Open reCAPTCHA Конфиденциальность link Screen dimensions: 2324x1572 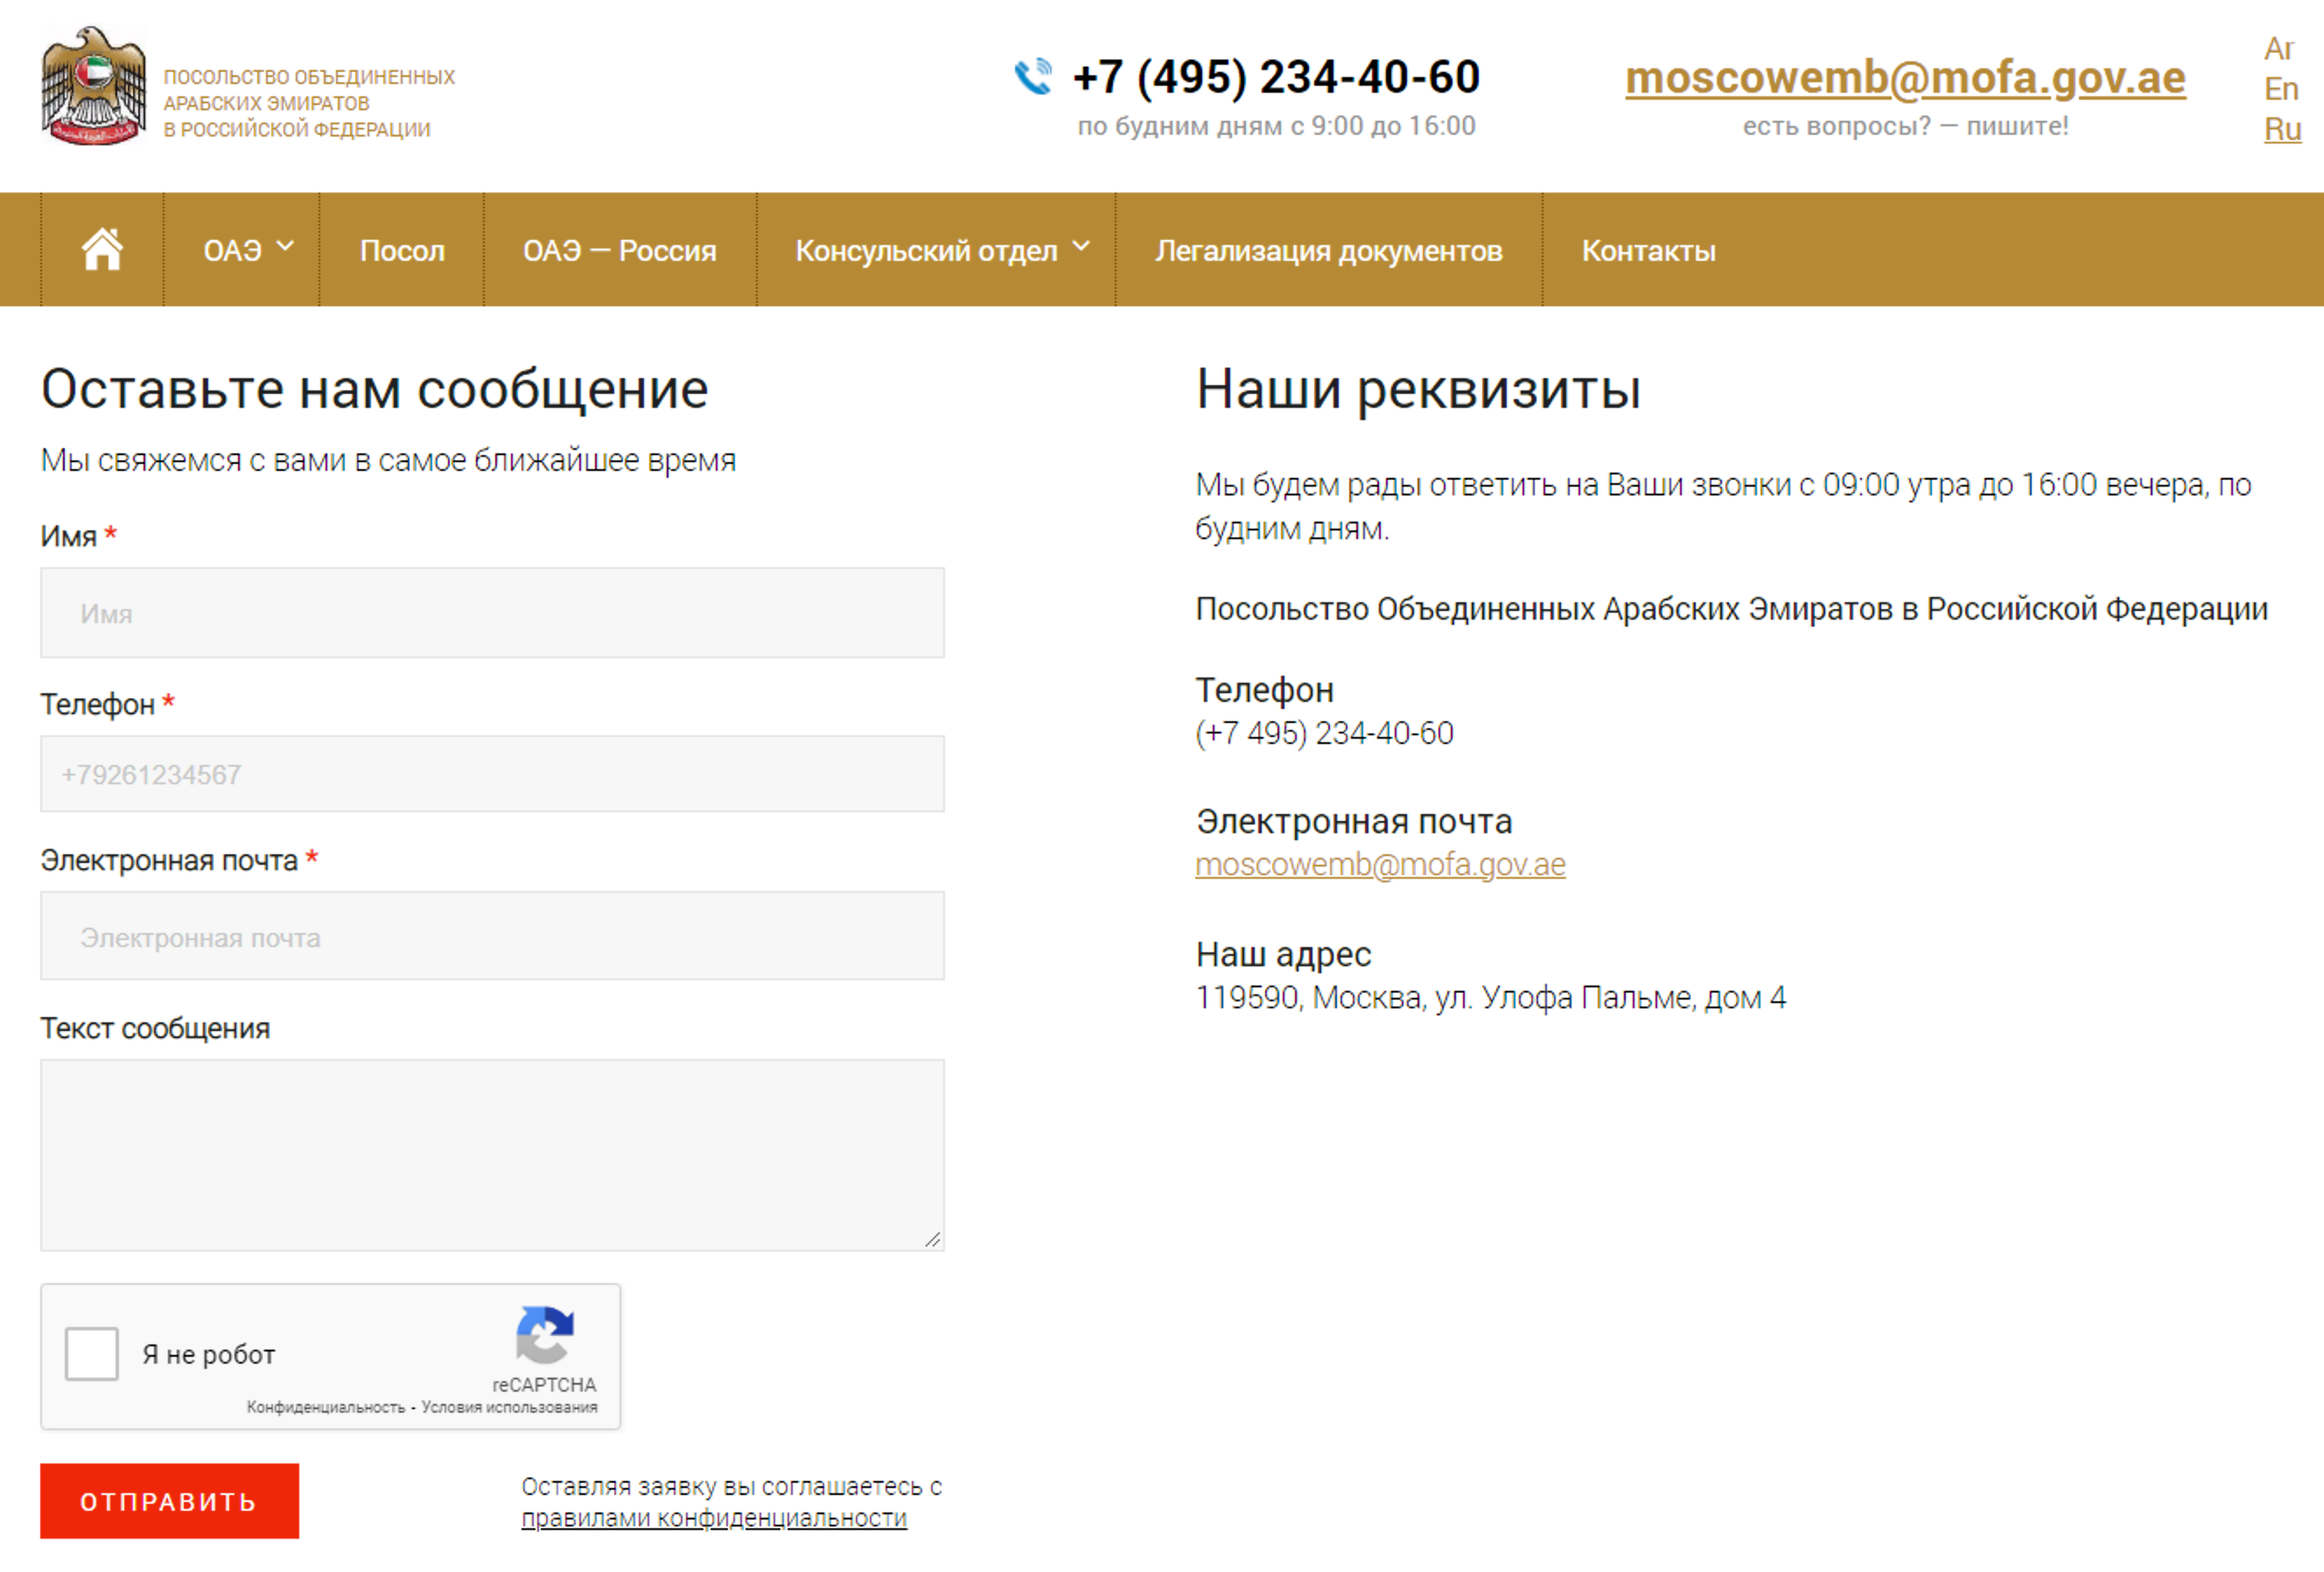click(325, 1407)
